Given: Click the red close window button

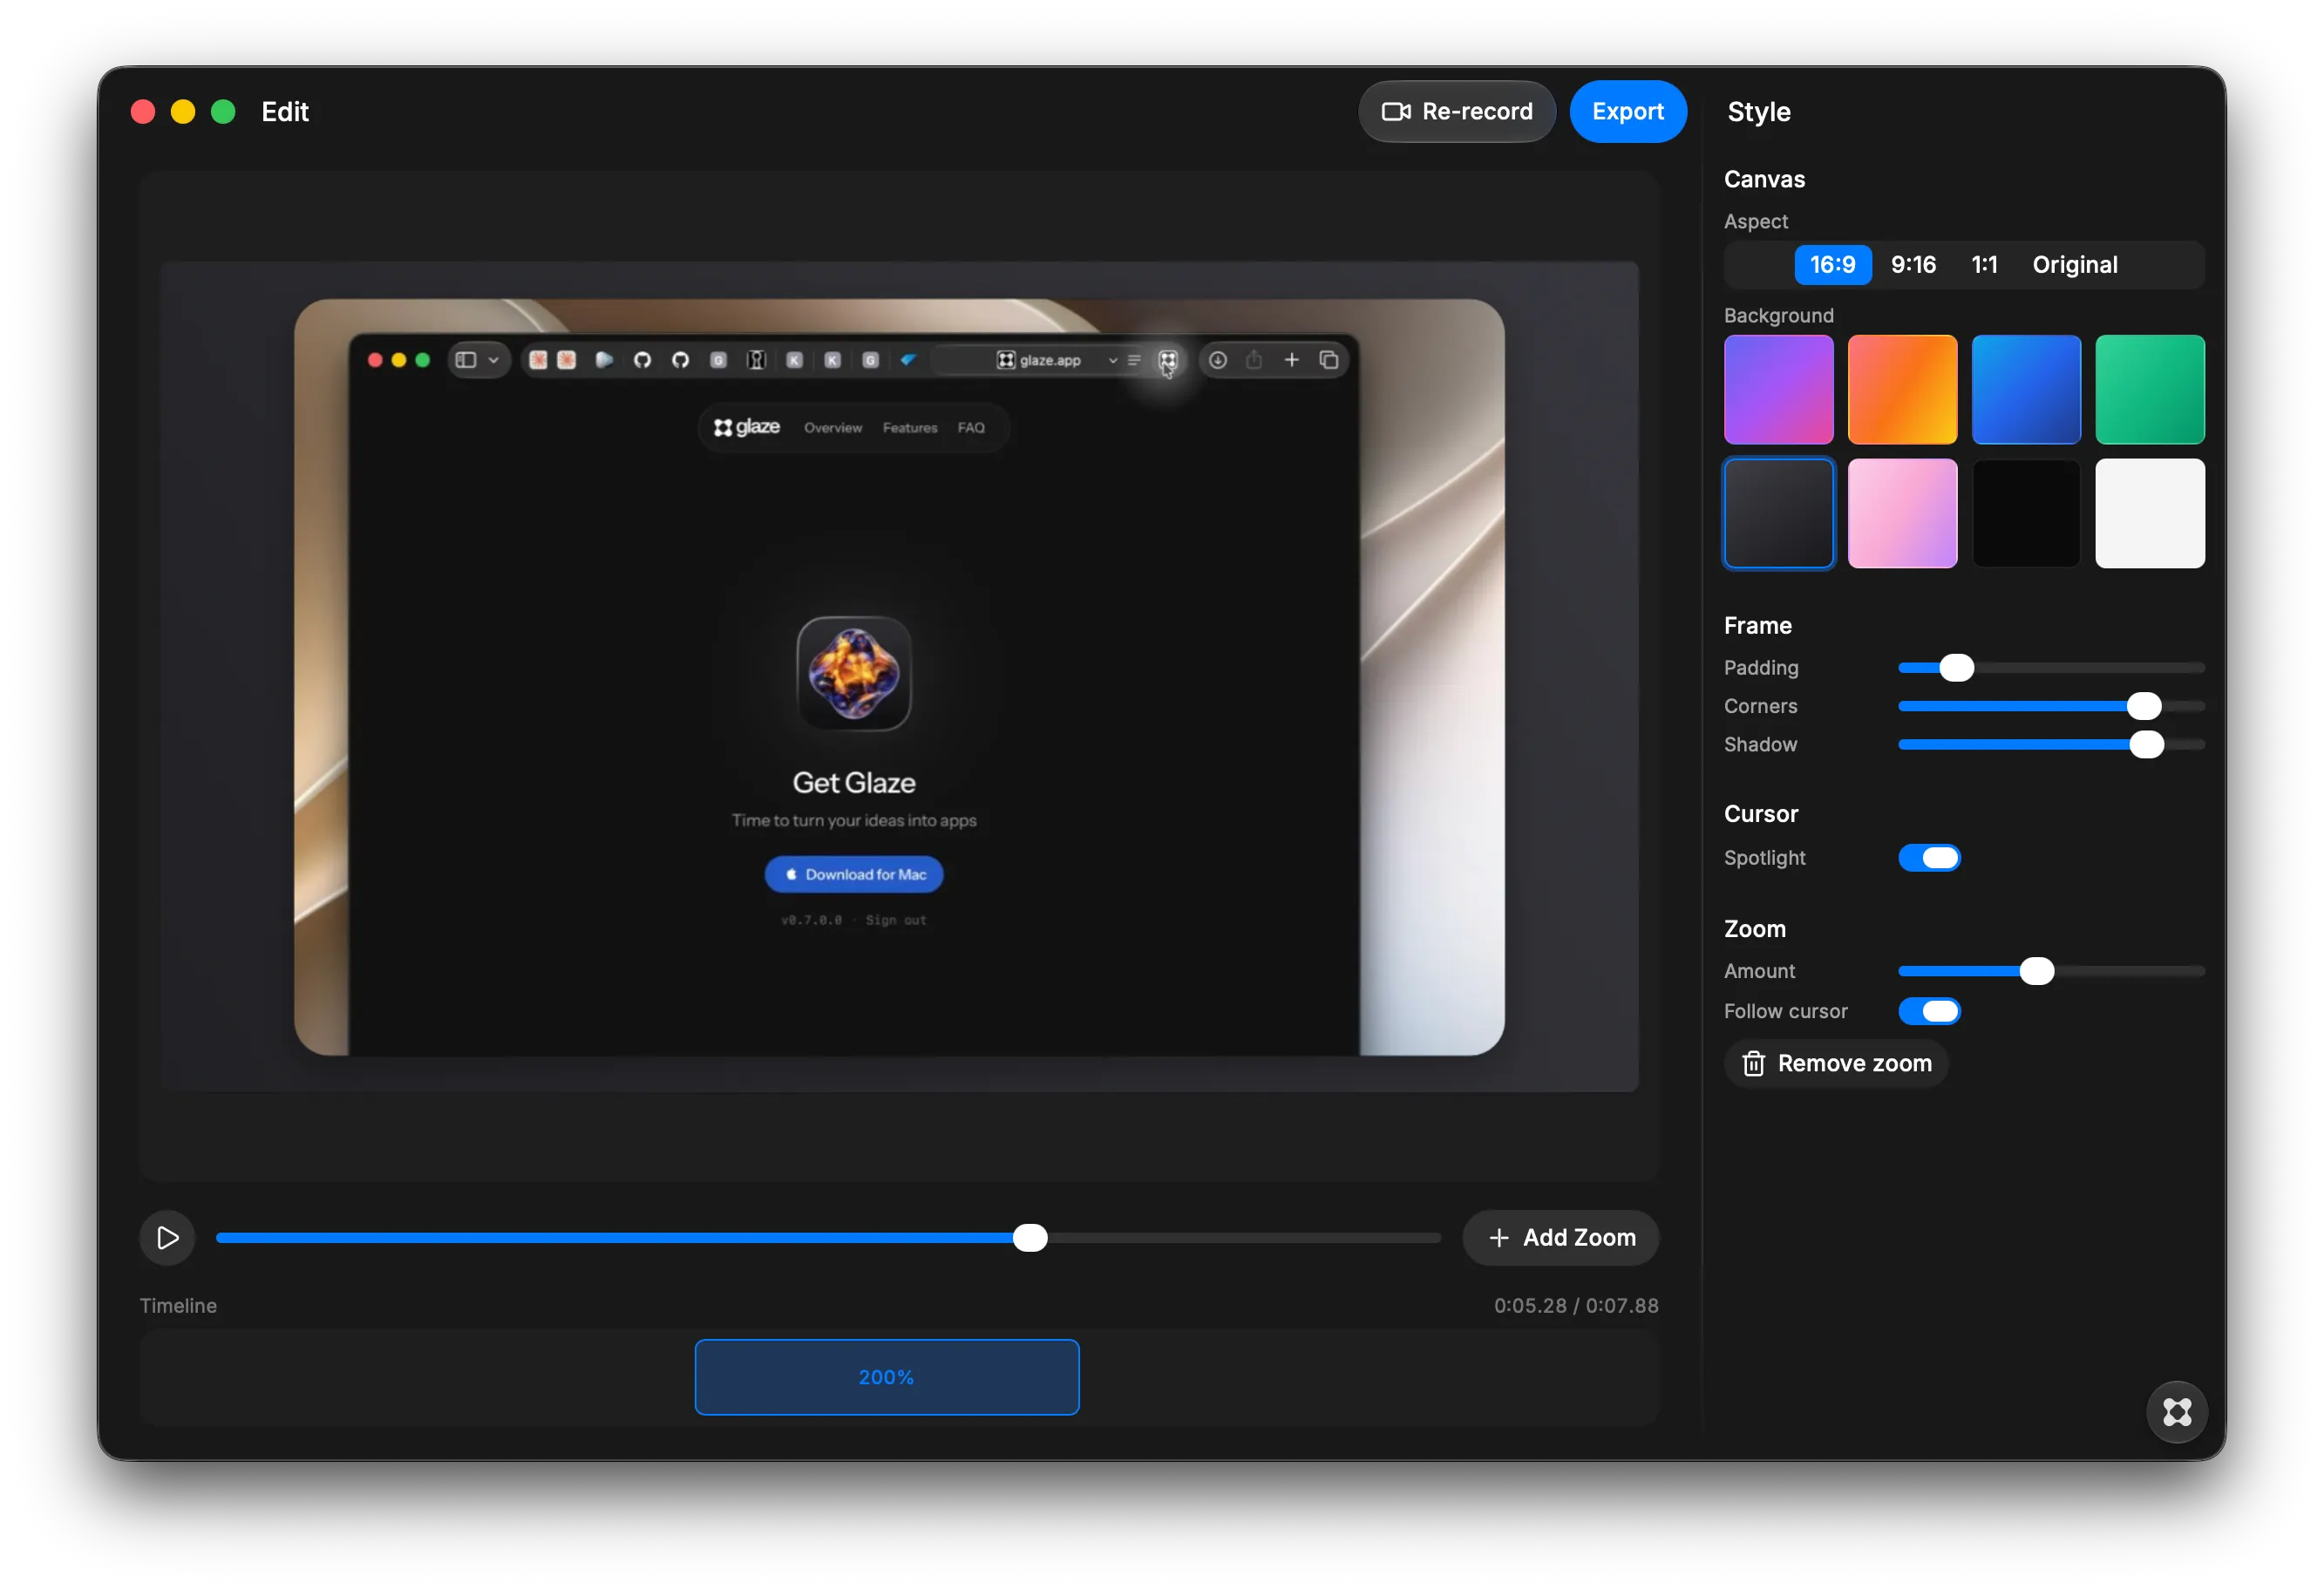Looking at the screenshot, I should [x=143, y=111].
